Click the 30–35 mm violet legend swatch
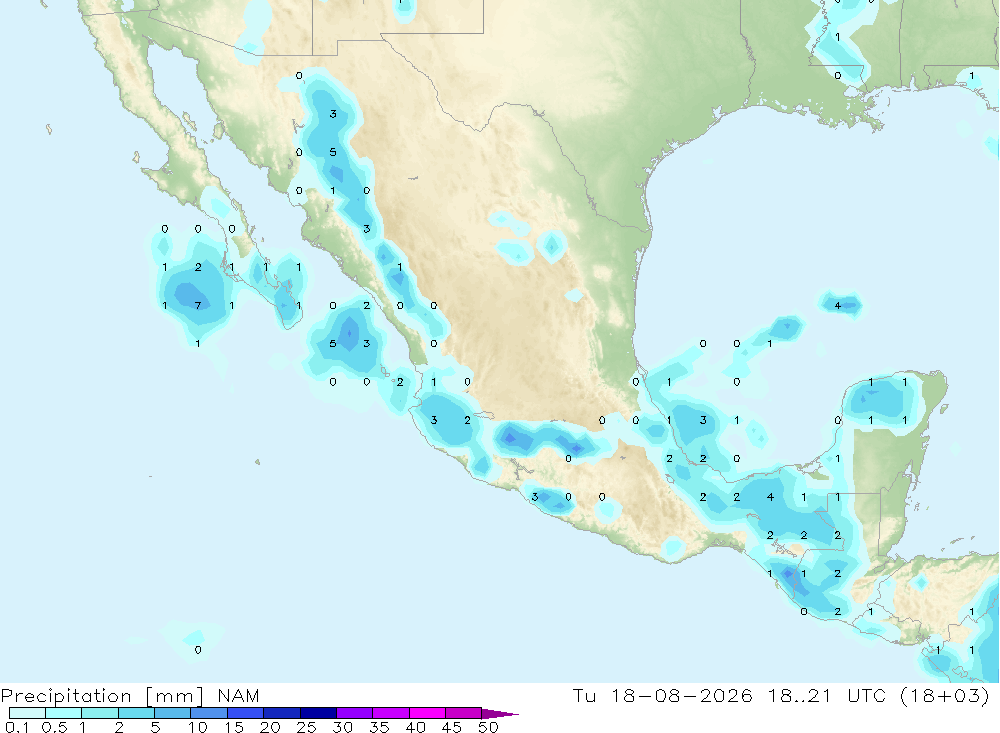Image resolution: width=1000 pixels, height=733 pixels. tap(354, 713)
